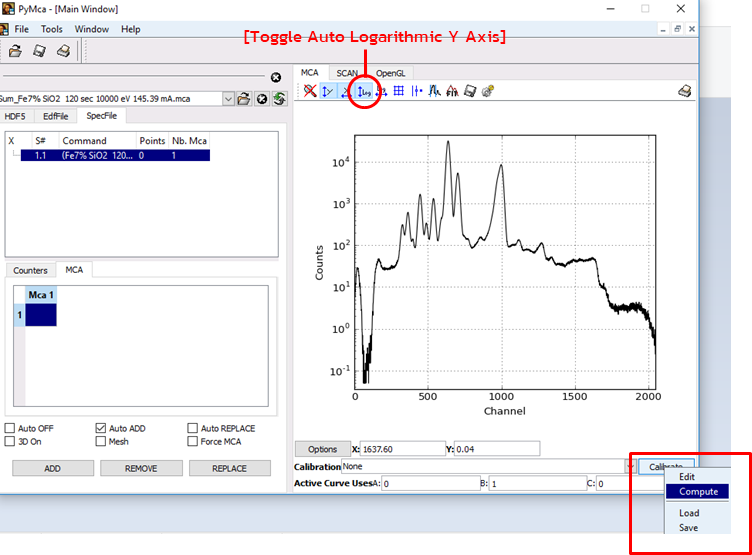This screenshot has height=555, width=752.
Task: Switch to the Counters tab
Action: pos(31,270)
